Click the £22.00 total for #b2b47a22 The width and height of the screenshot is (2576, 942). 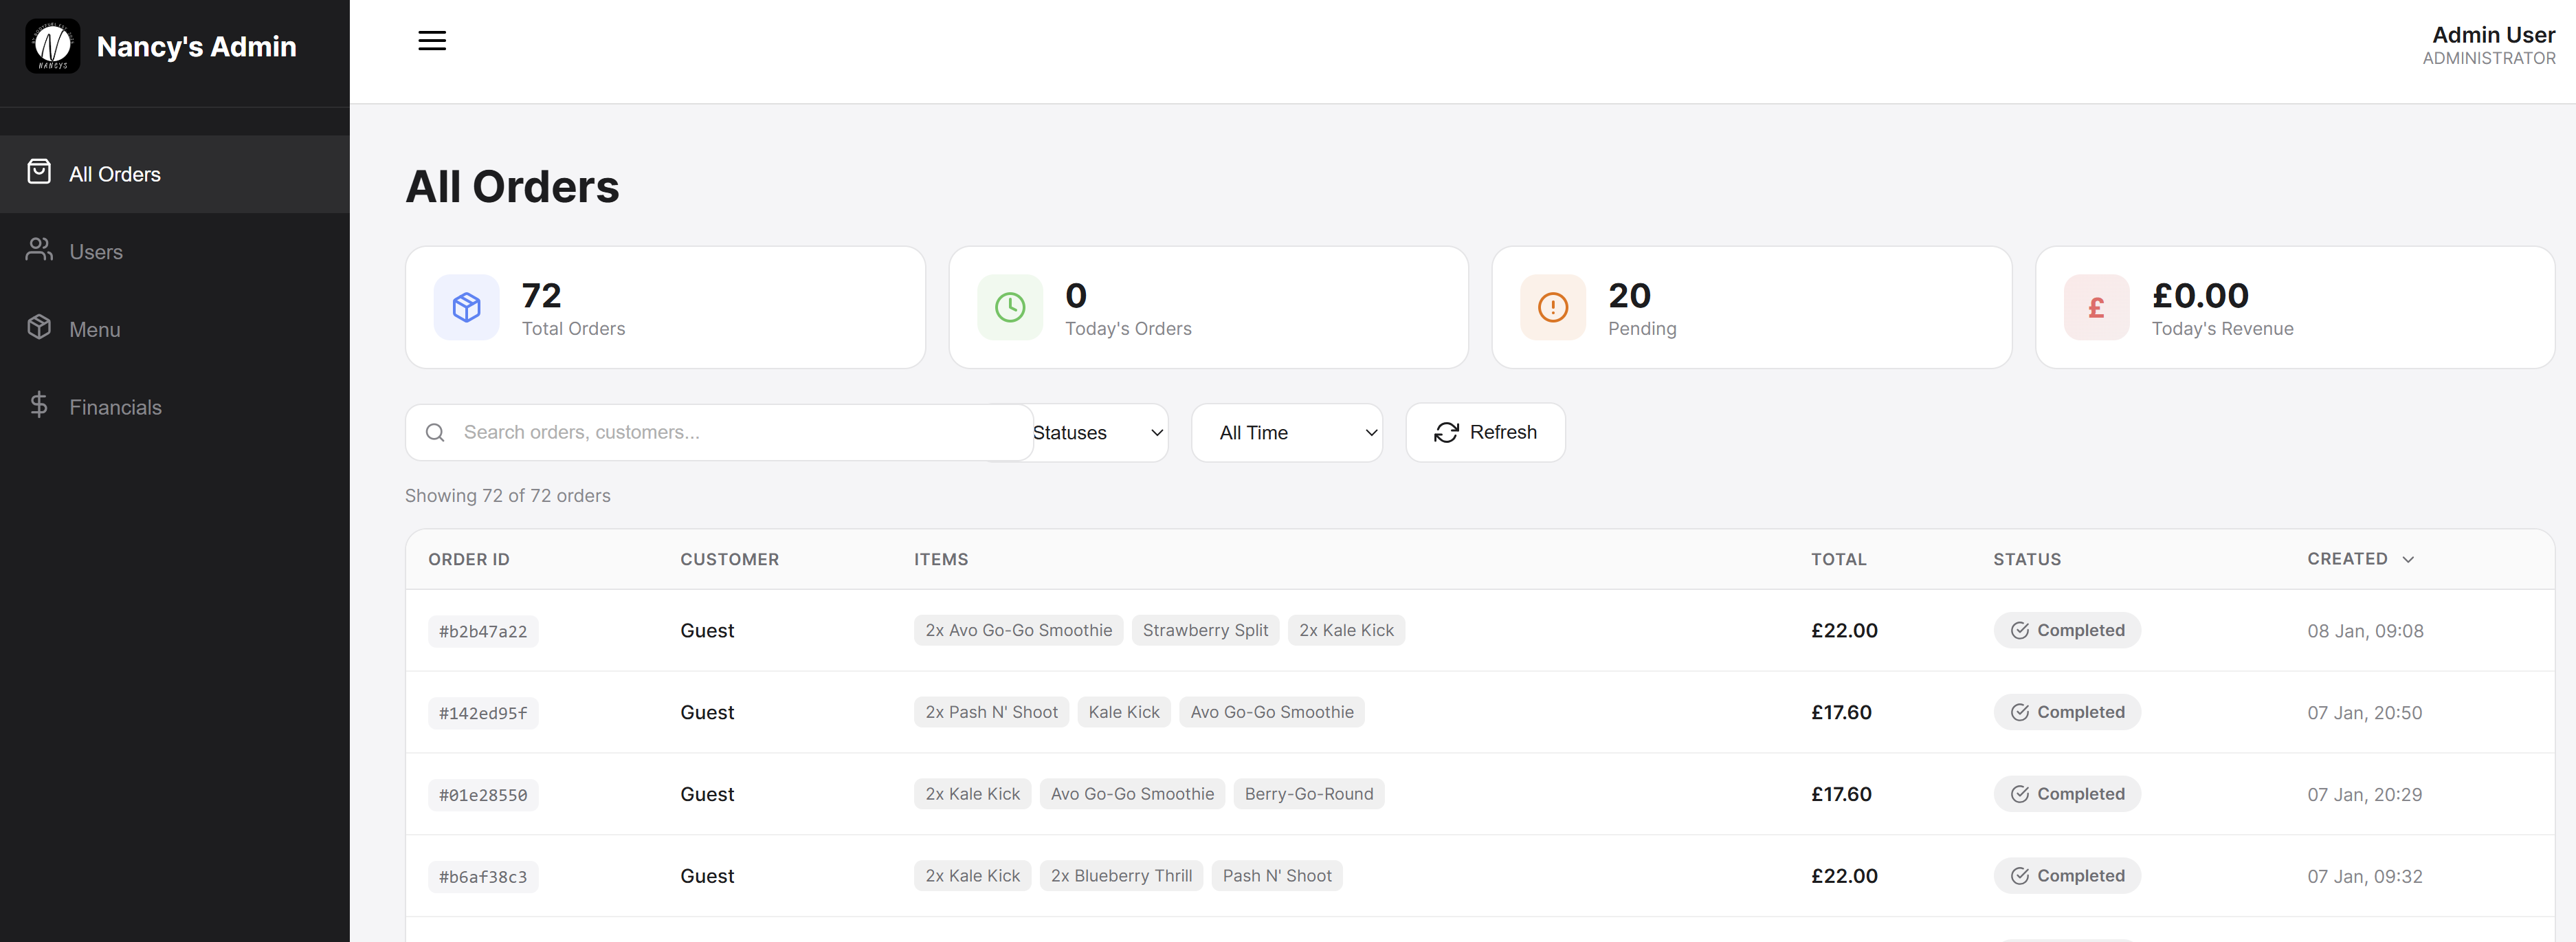pos(1844,631)
